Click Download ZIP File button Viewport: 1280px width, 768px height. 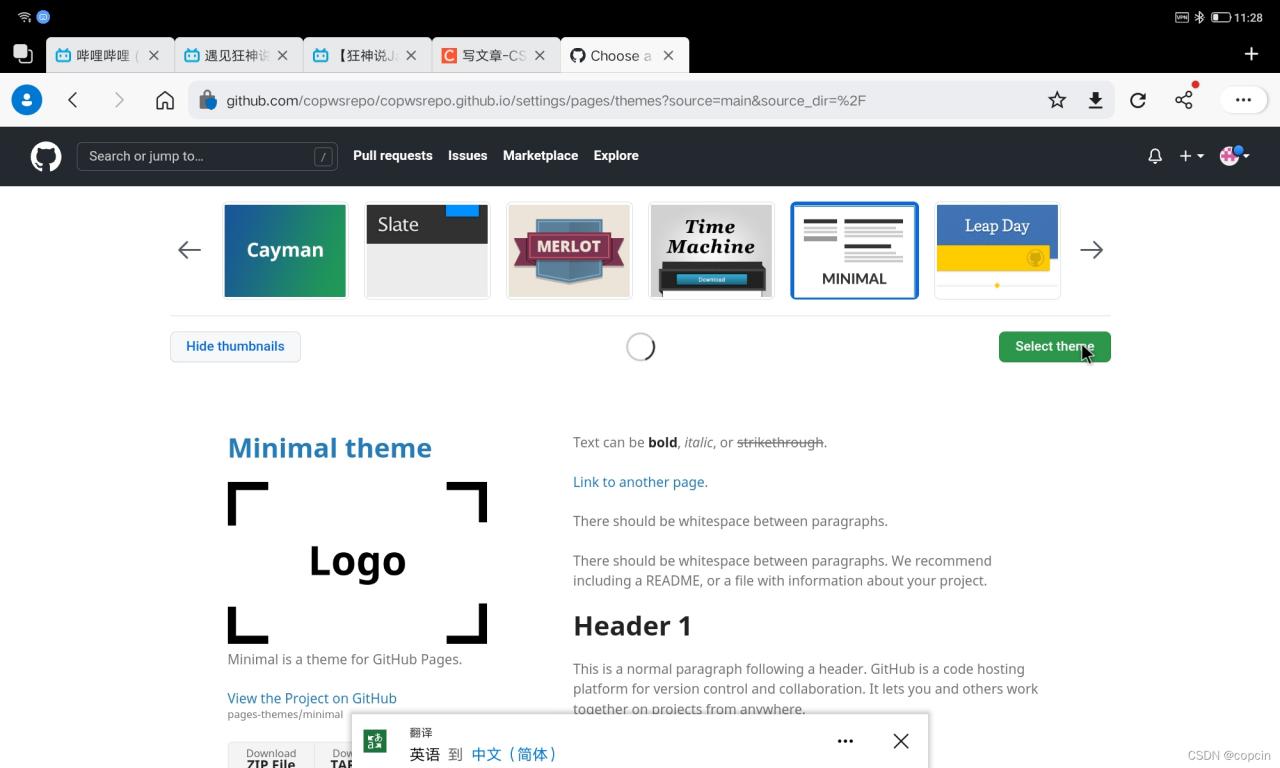[x=271, y=758]
